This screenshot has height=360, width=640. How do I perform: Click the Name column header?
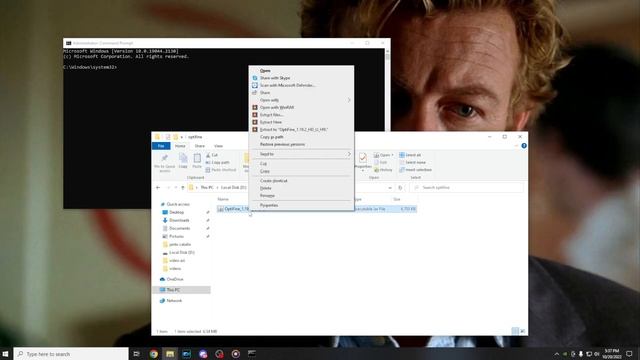(223, 199)
